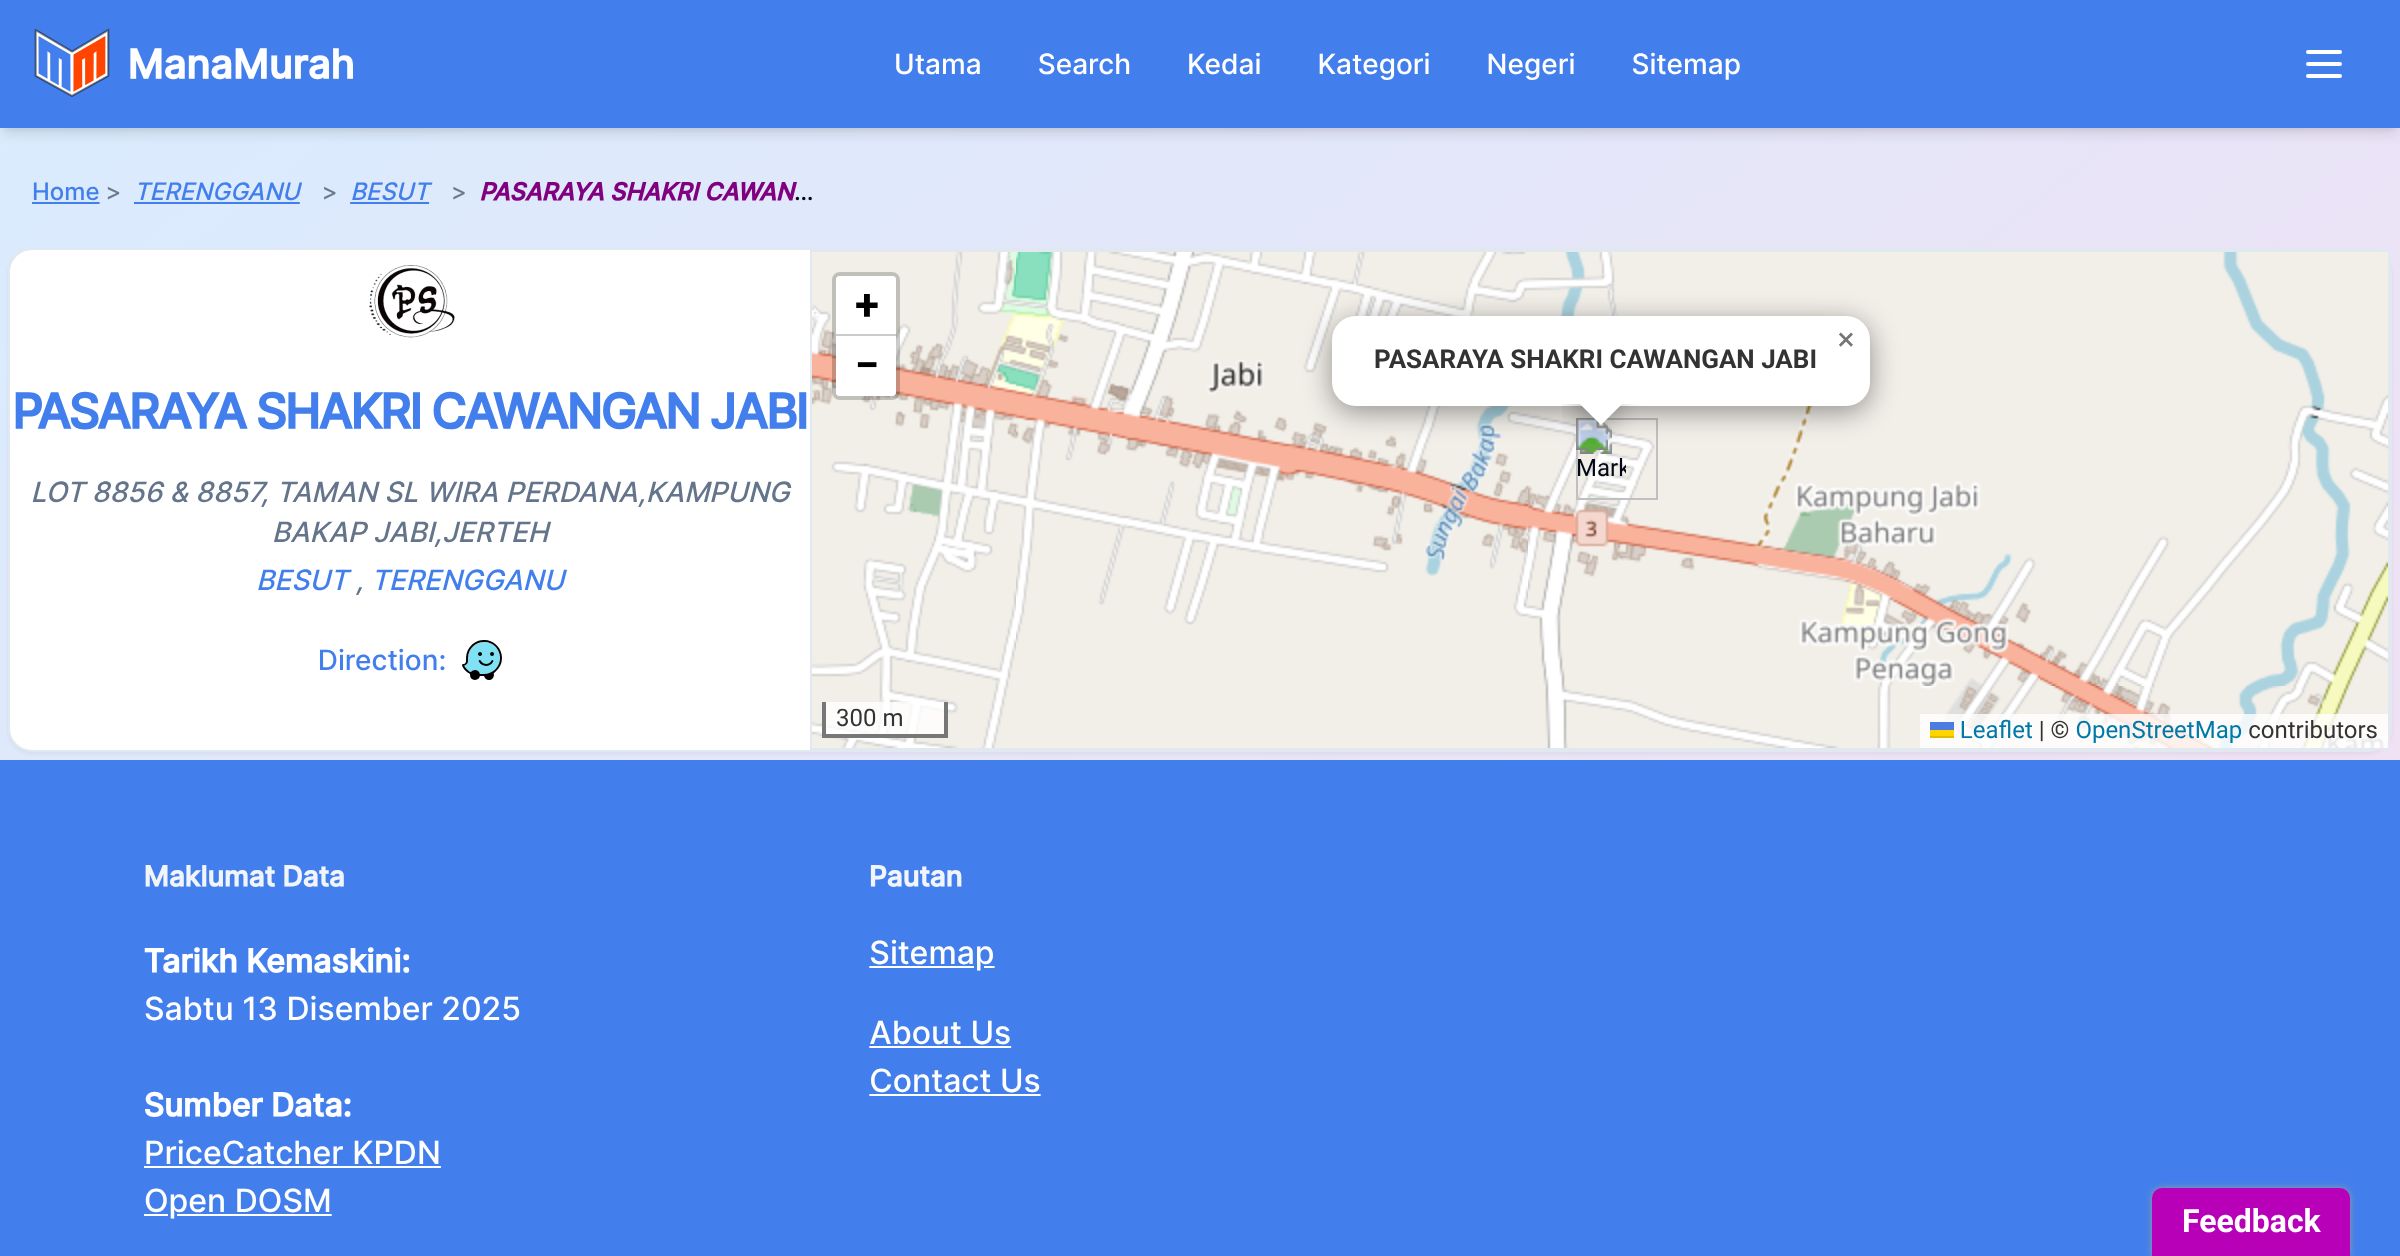Click the BESUT breadcrumb link
Image resolution: width=2400 pixels, height=1256 pixels.
click(x=390, y=191)
